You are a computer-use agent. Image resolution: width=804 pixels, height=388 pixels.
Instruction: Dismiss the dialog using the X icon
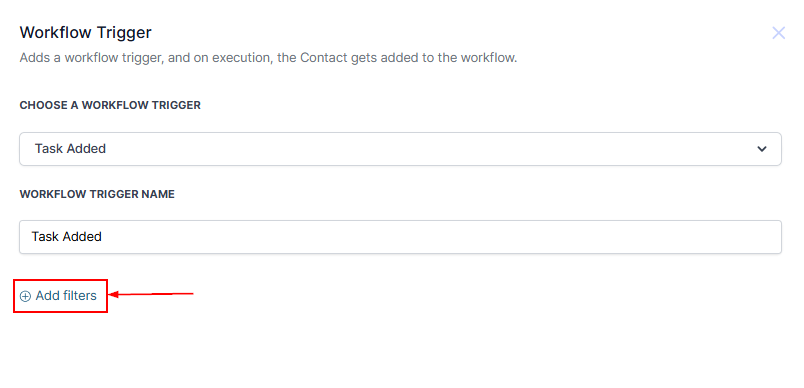778,33
